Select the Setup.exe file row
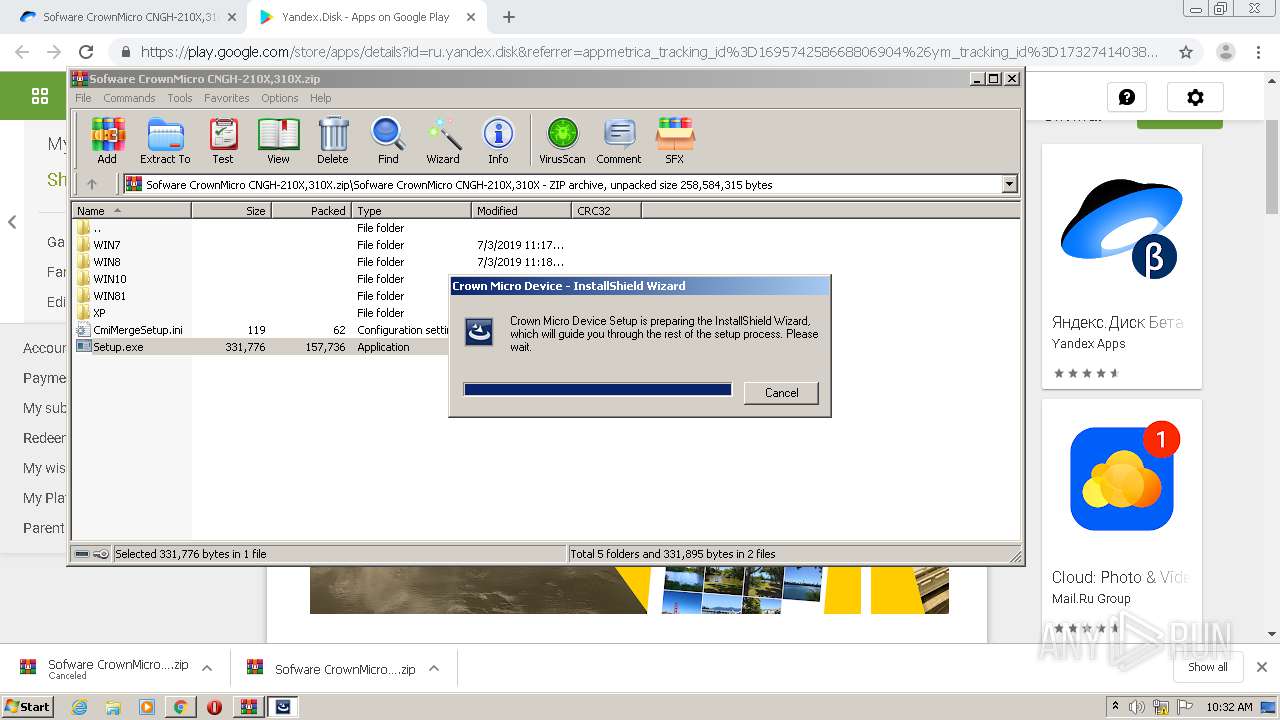Image resolution: width=1280 pixels, height=720 pixels. tap(262, 347)
